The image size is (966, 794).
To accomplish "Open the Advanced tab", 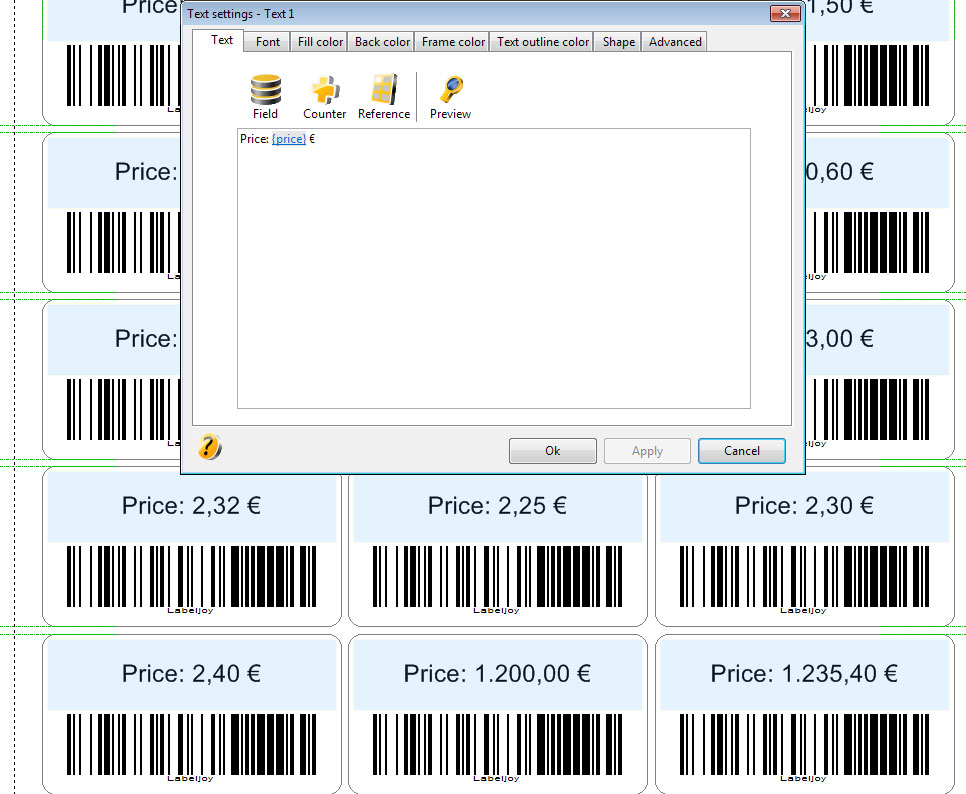I will [675, 42].
